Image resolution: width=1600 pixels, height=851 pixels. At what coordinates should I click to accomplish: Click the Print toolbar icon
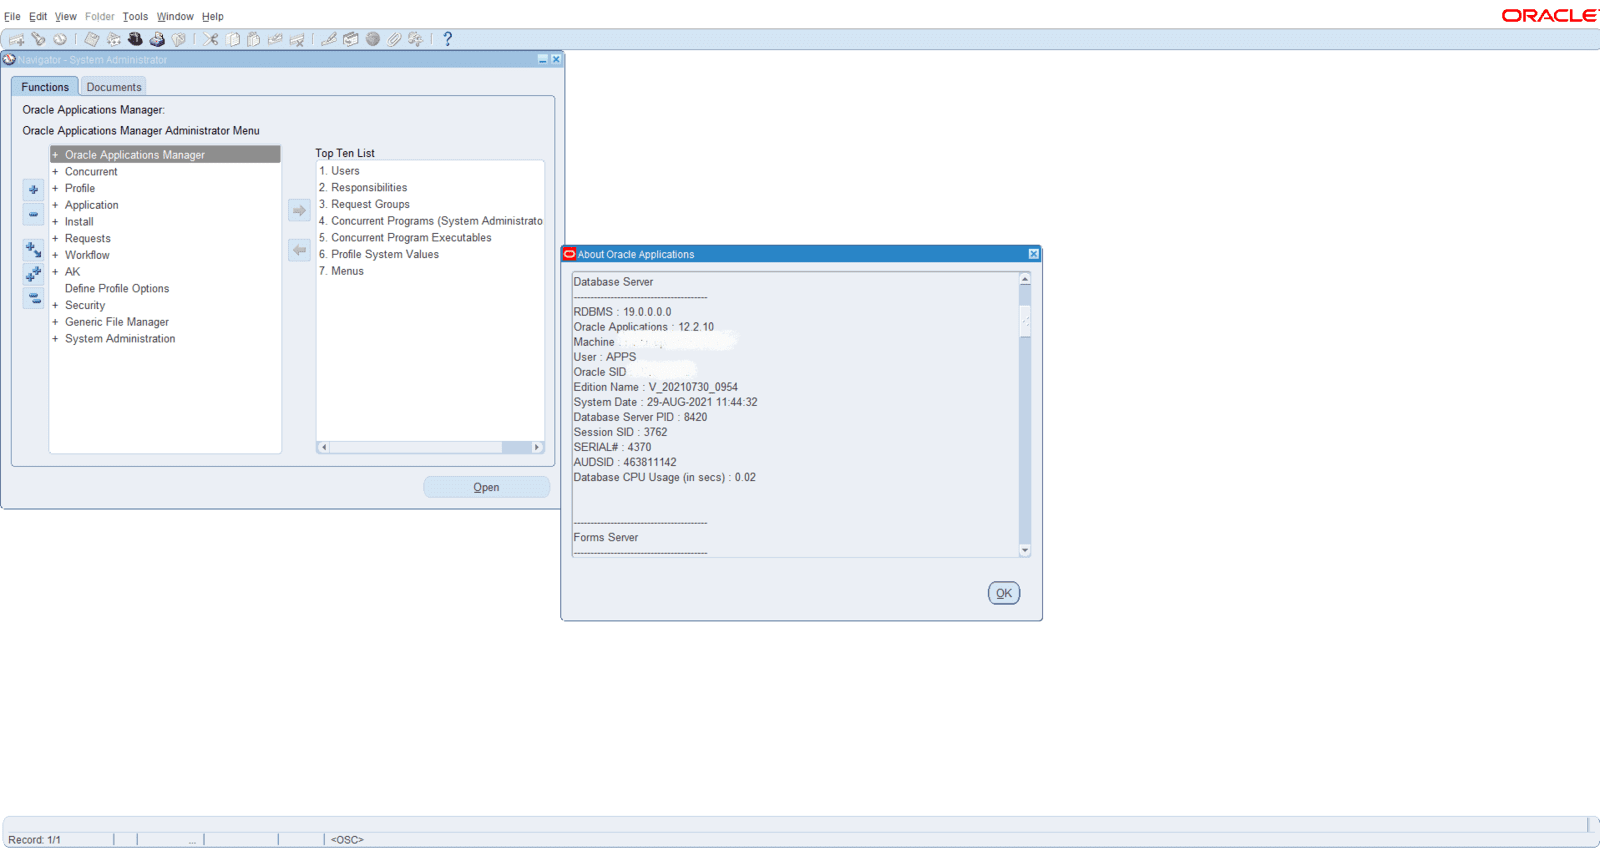click(x=157, y=39)
